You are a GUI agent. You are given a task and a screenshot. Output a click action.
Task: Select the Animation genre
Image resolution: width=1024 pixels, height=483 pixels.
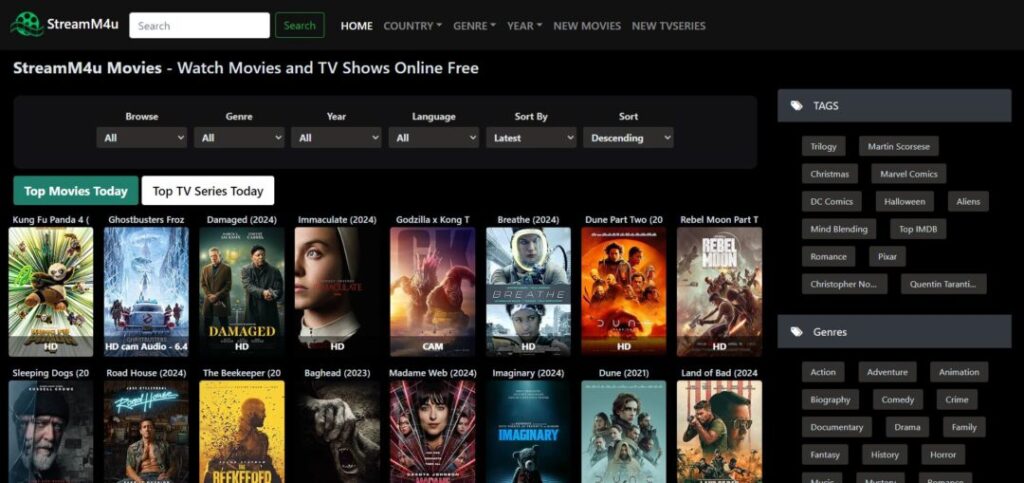tap(959, 372)
